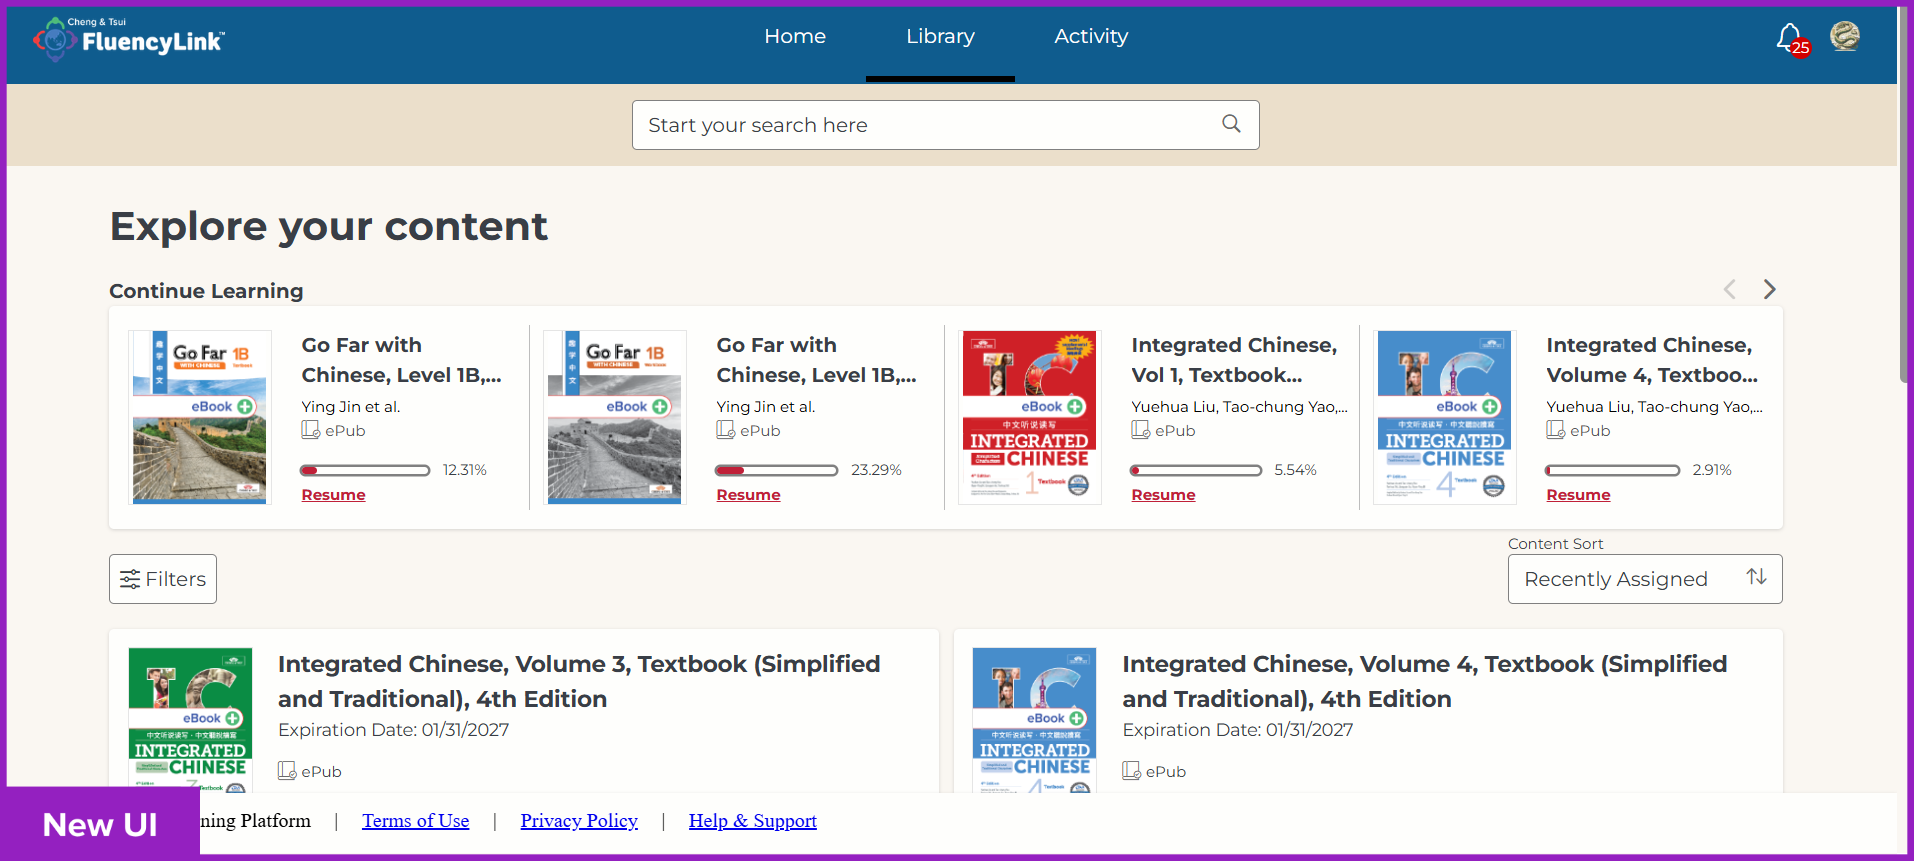This screenshot has width=1914, height=861.
Task: Click the sort arrows icon
Action: (1756, 577)
